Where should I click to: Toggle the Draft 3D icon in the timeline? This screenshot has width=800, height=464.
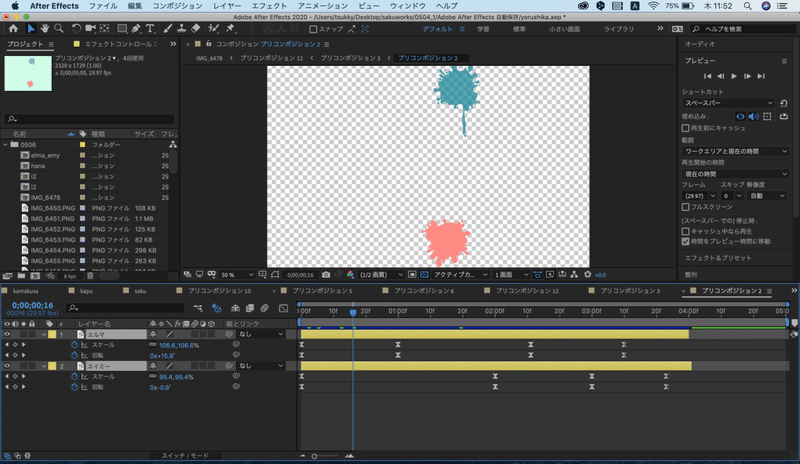(216, 308)
